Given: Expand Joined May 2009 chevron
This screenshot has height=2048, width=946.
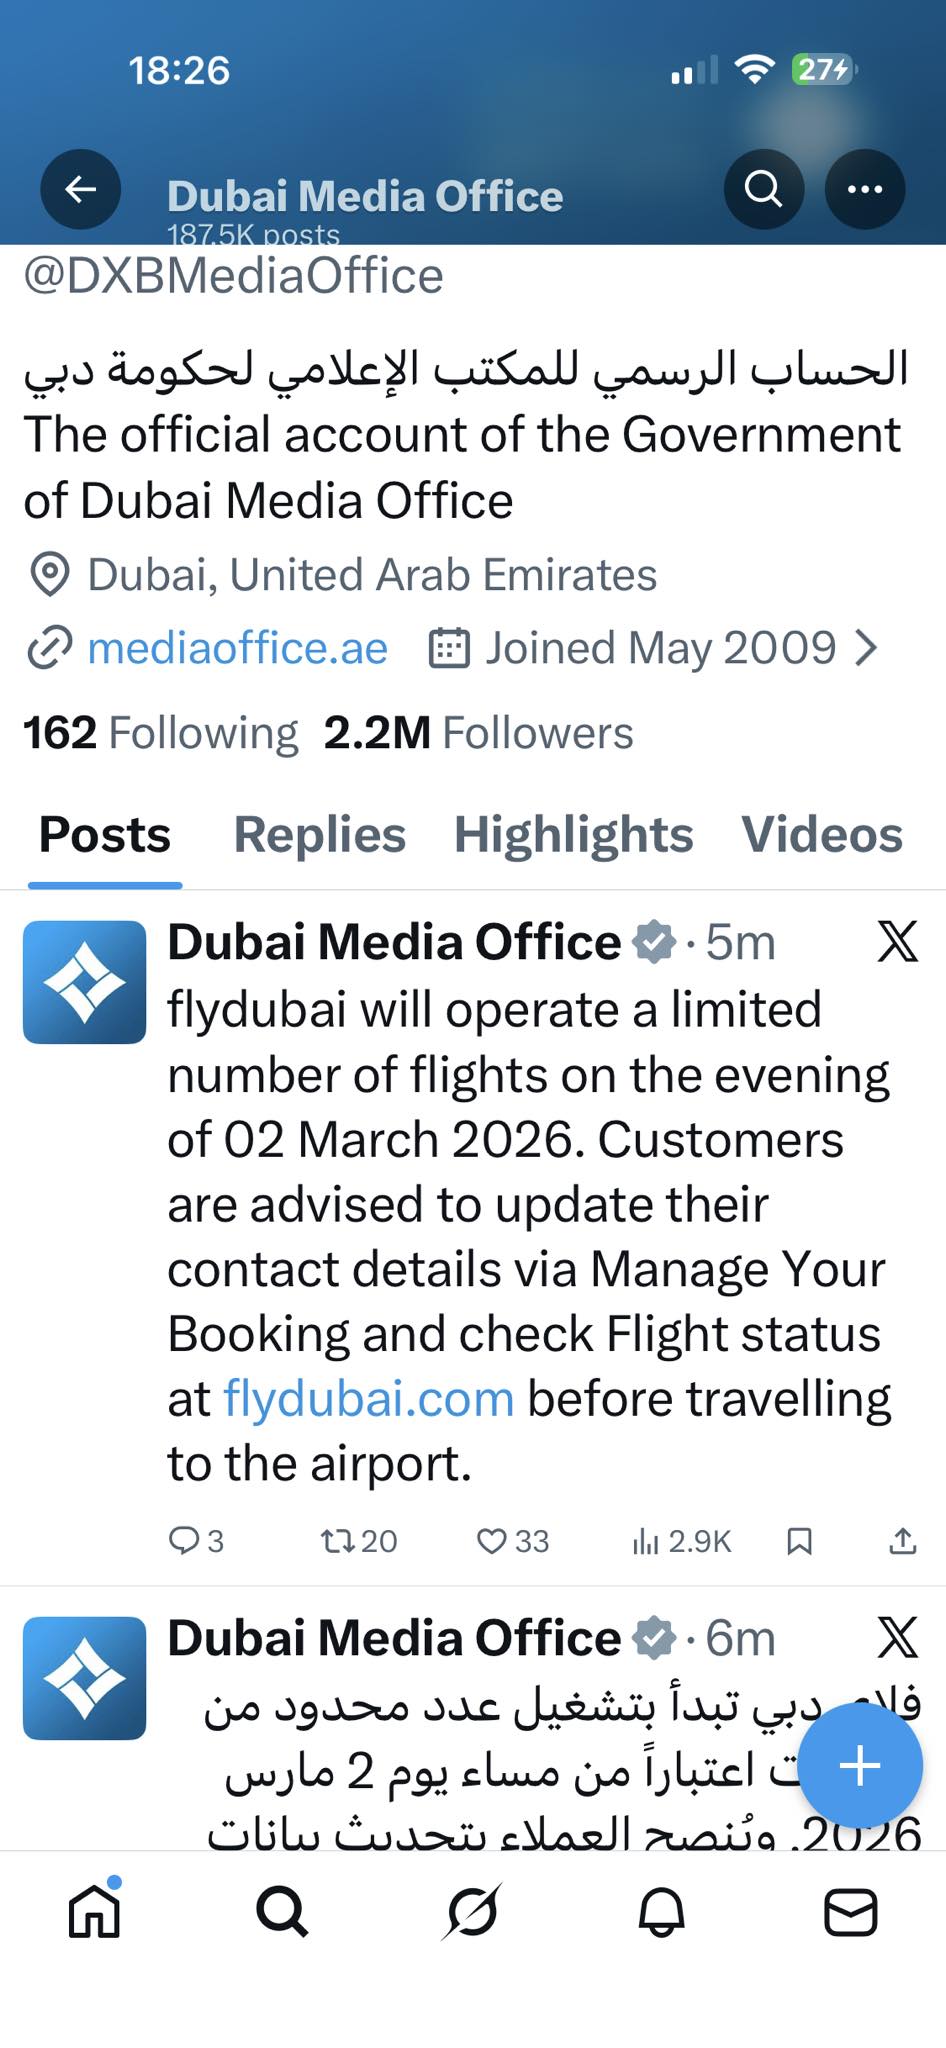Looking at the screenshot, I should click(x=867, y=648).
